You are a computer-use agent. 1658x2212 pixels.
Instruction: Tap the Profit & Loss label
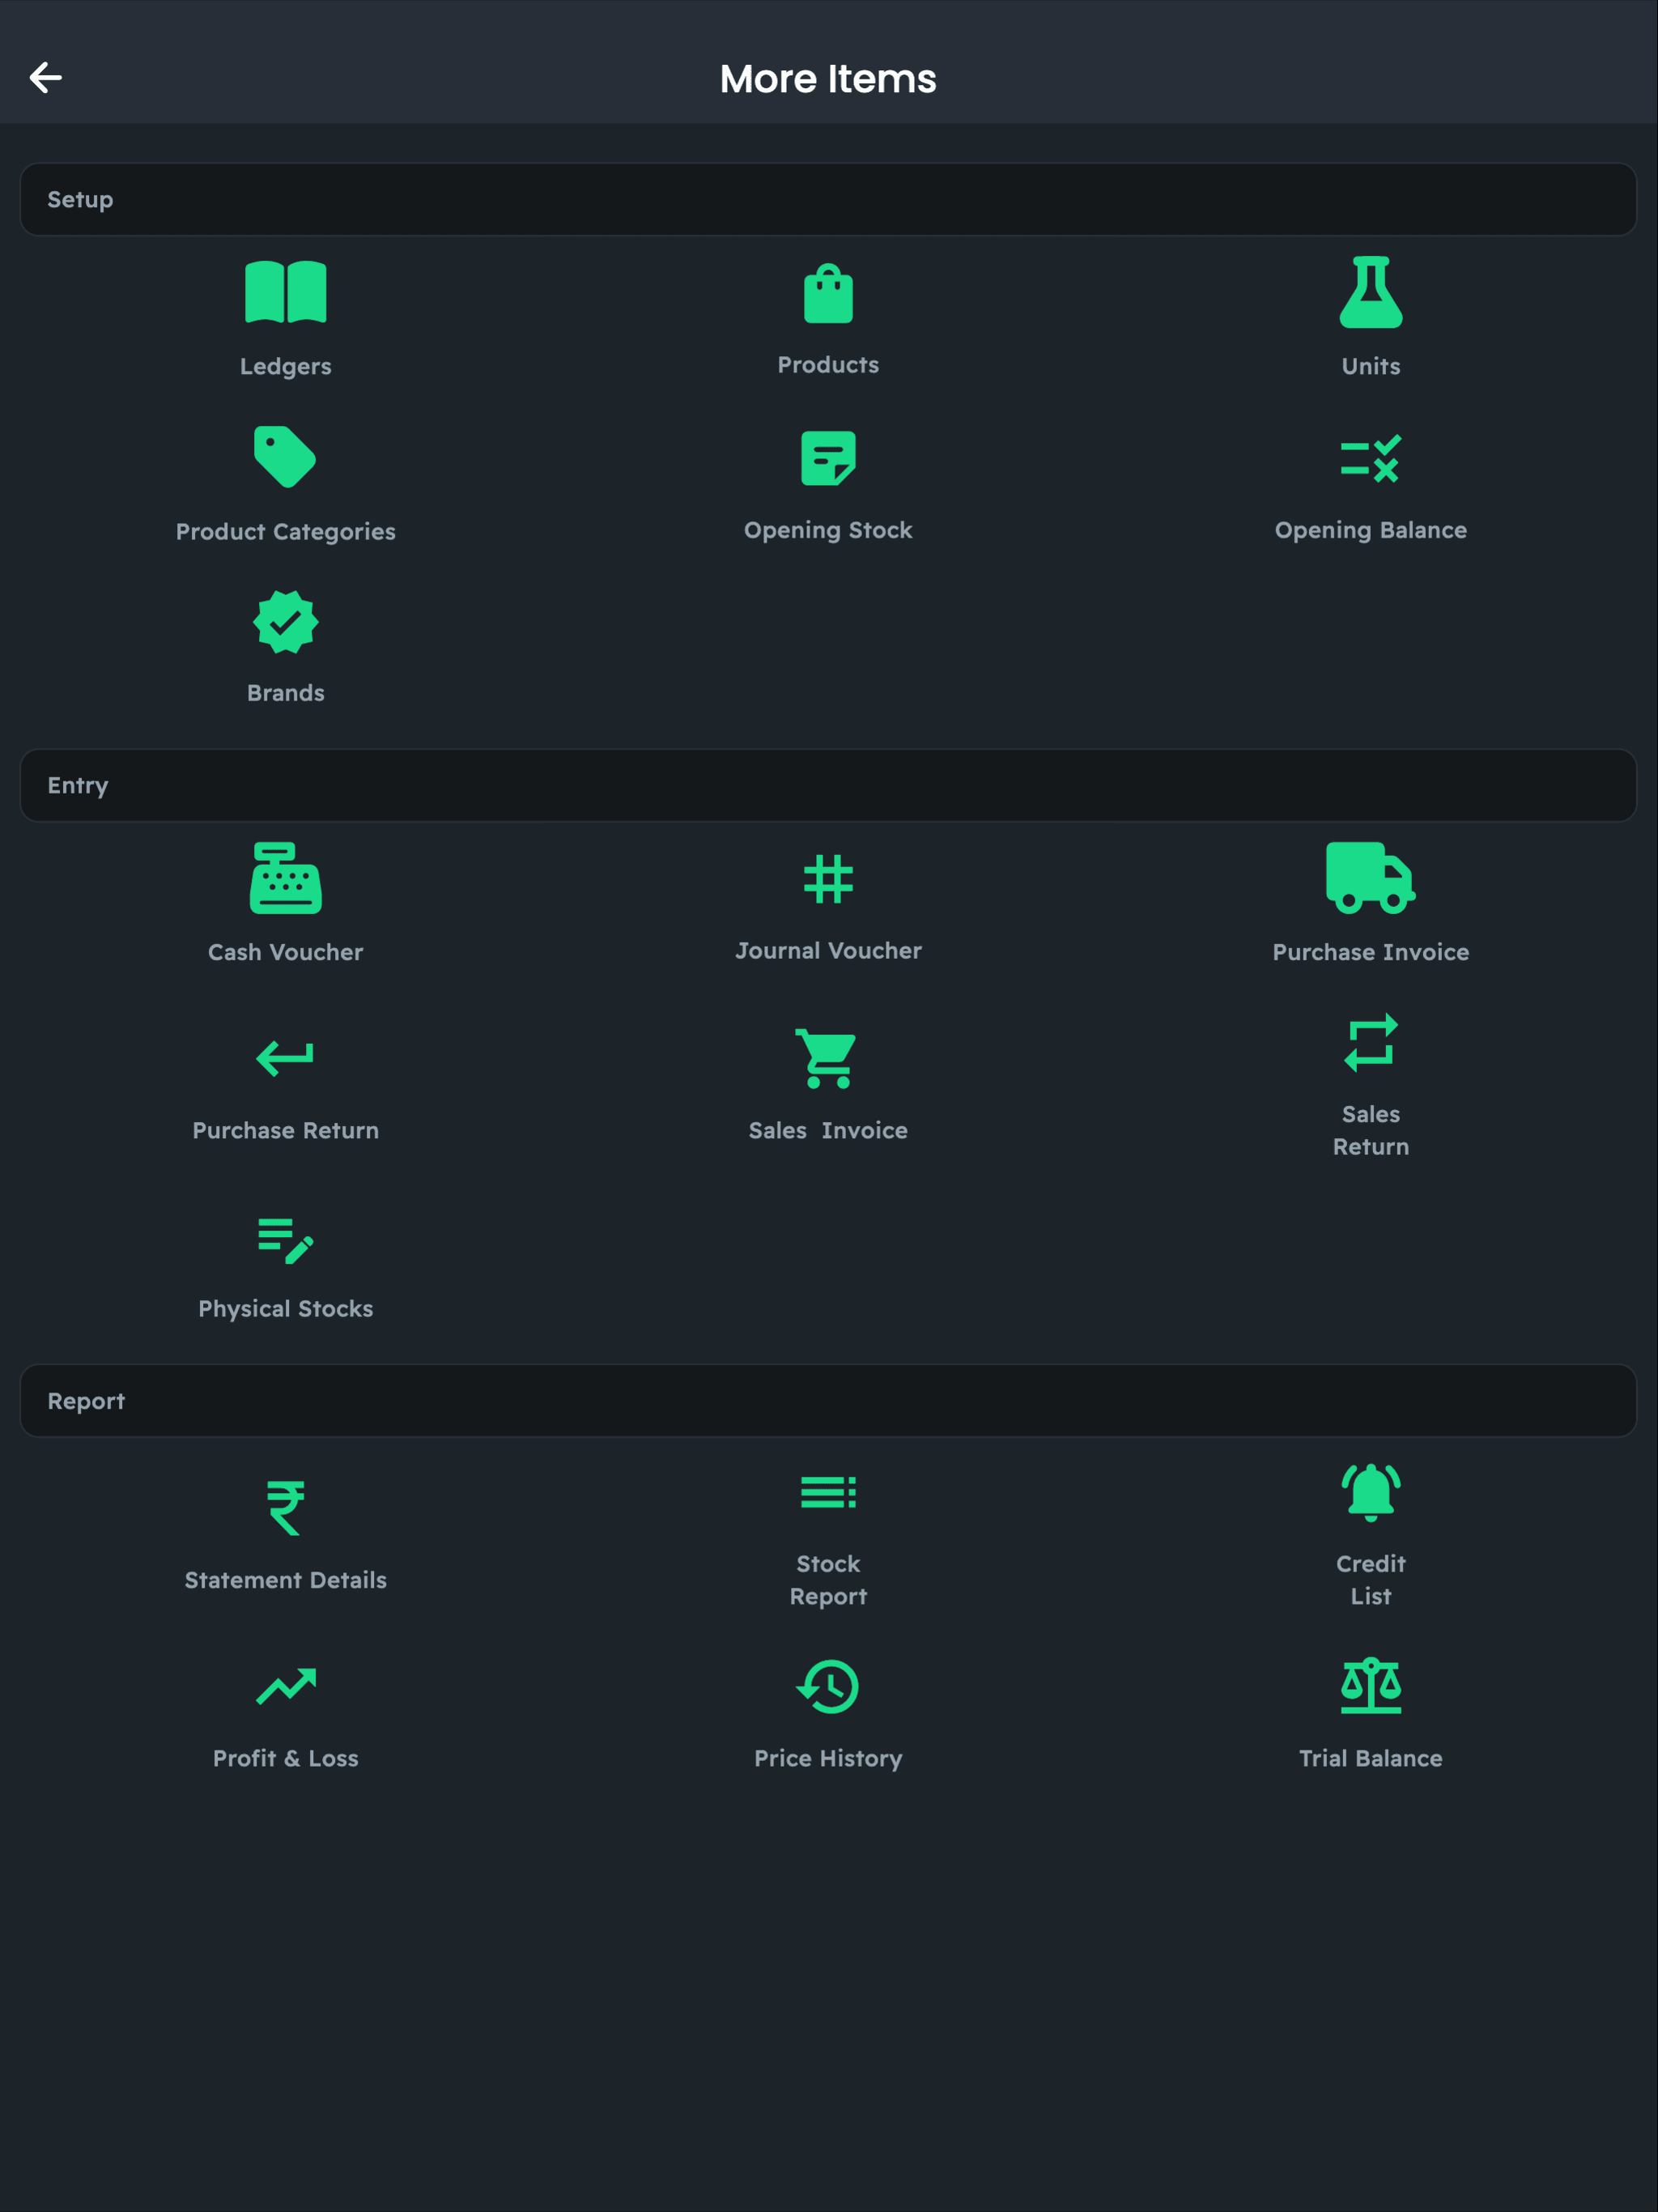[286, 1758]
